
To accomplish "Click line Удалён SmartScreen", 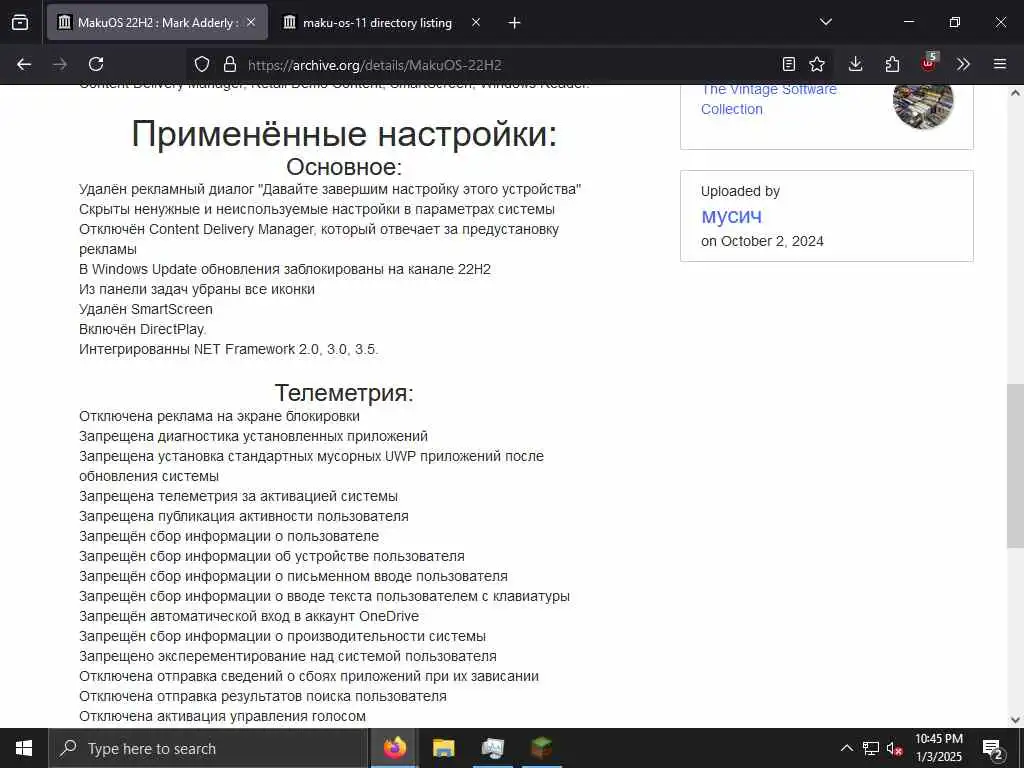I will coord(146,309).
